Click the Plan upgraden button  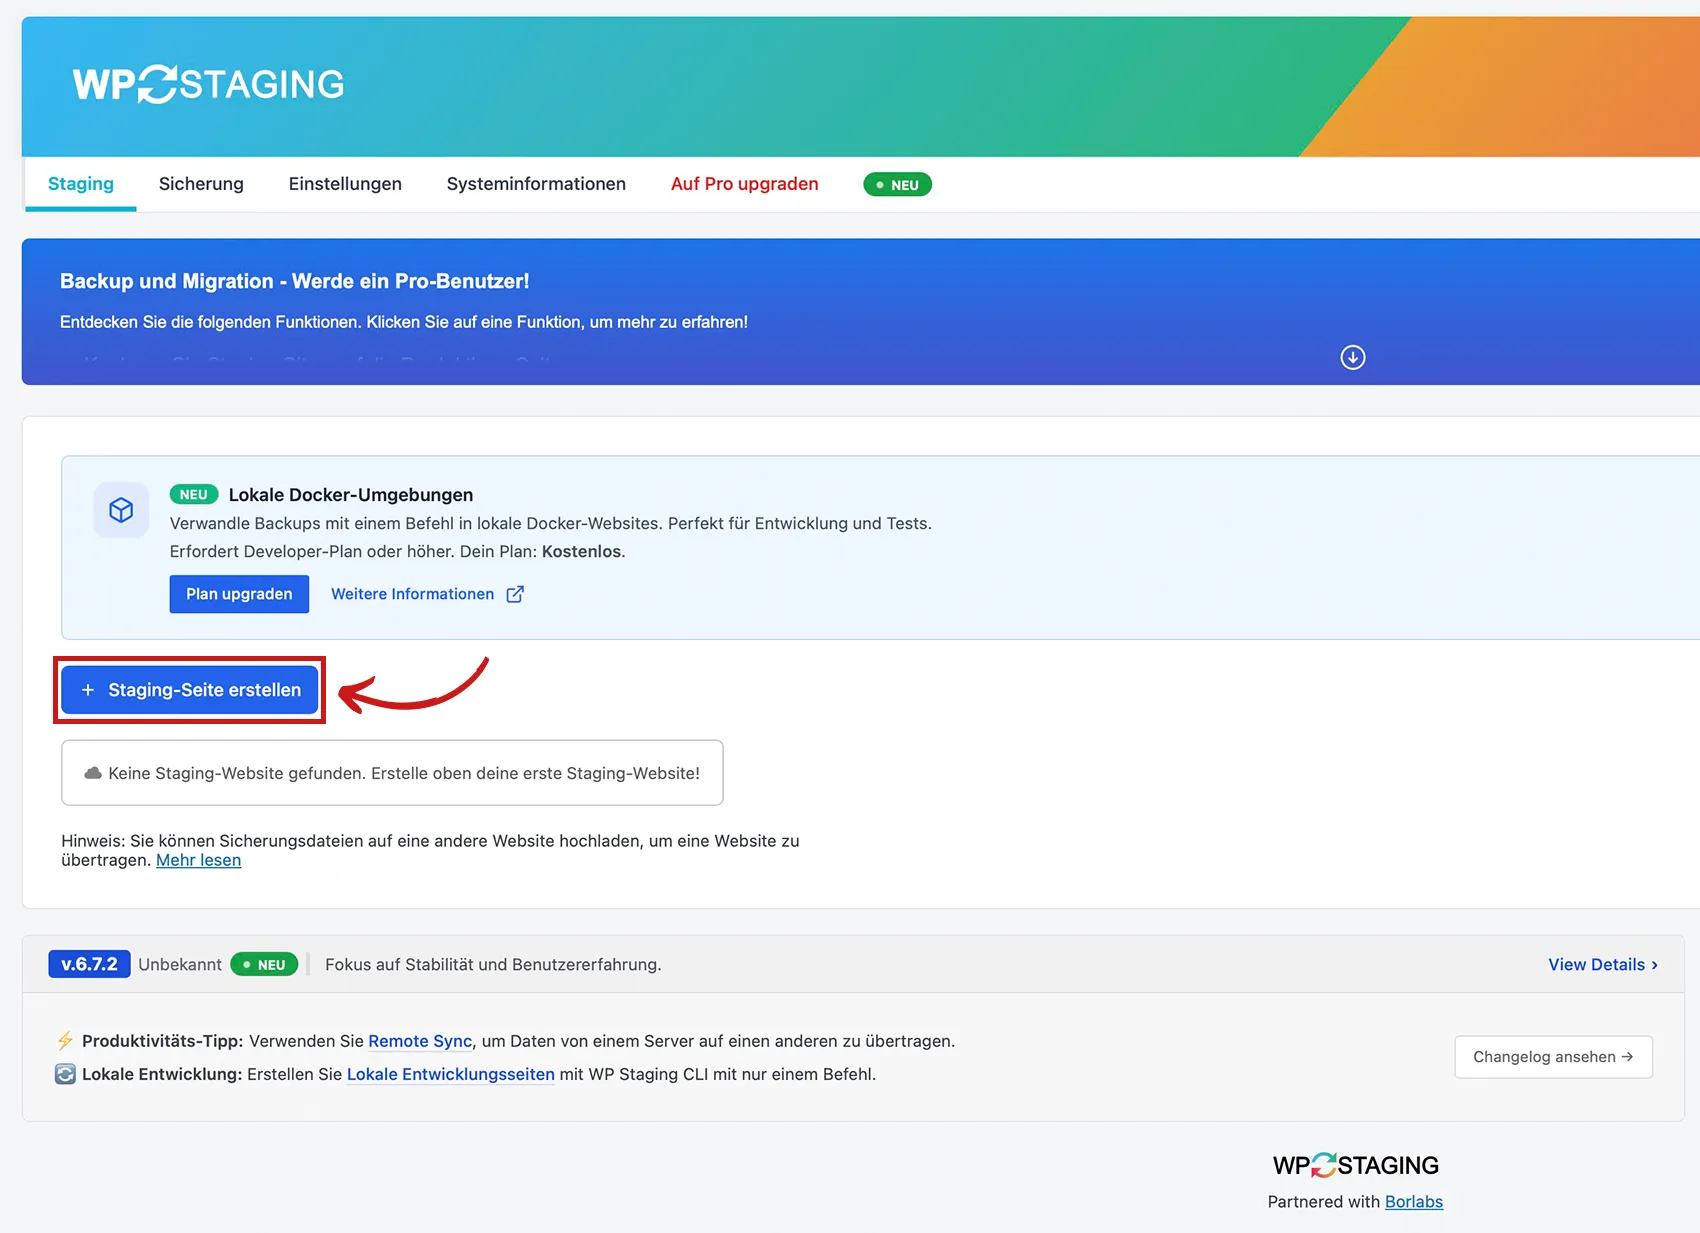(x=239, y=594)
